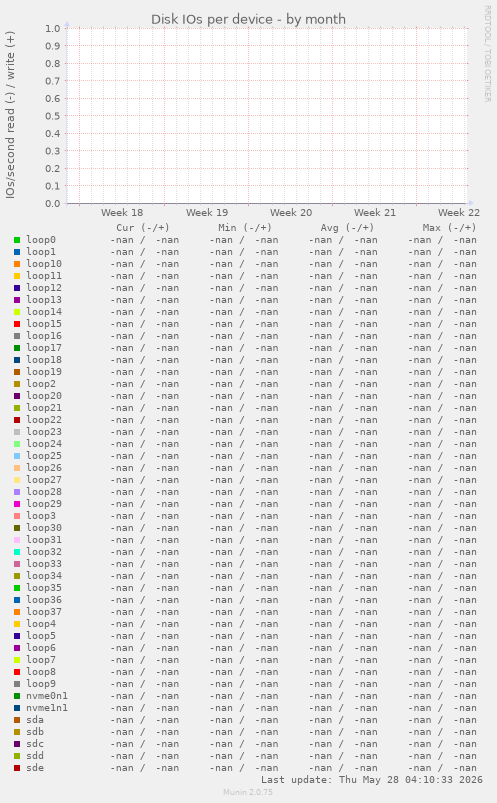Click the Week 22 axis label

[459, 213]
